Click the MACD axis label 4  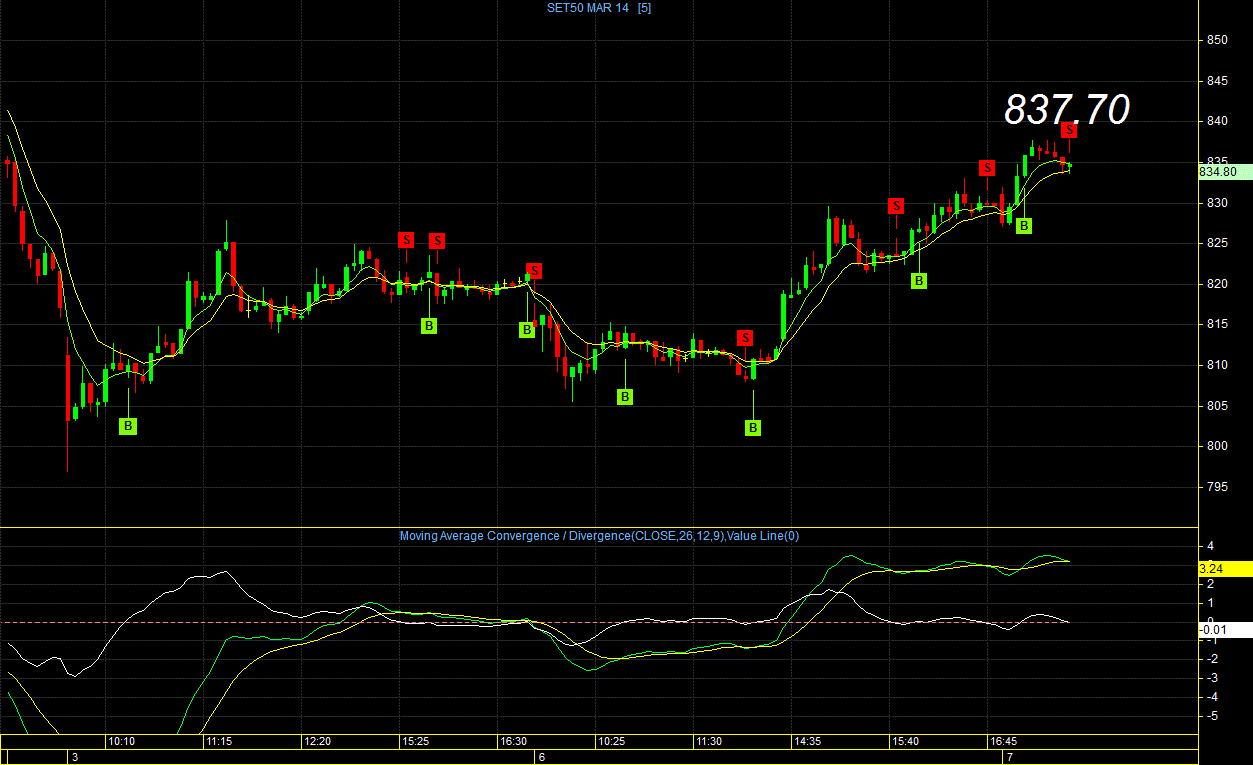pyautogui.click(x=1210, y=546)
